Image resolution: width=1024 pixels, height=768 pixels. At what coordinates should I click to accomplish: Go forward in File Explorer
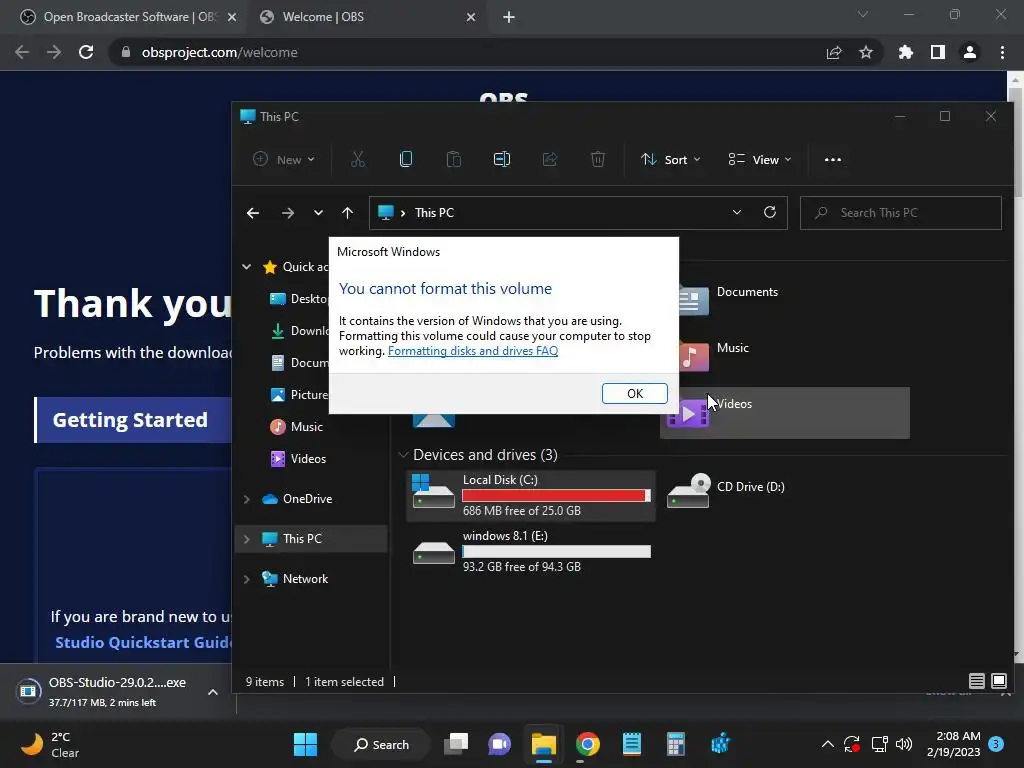tap(287, 213)
